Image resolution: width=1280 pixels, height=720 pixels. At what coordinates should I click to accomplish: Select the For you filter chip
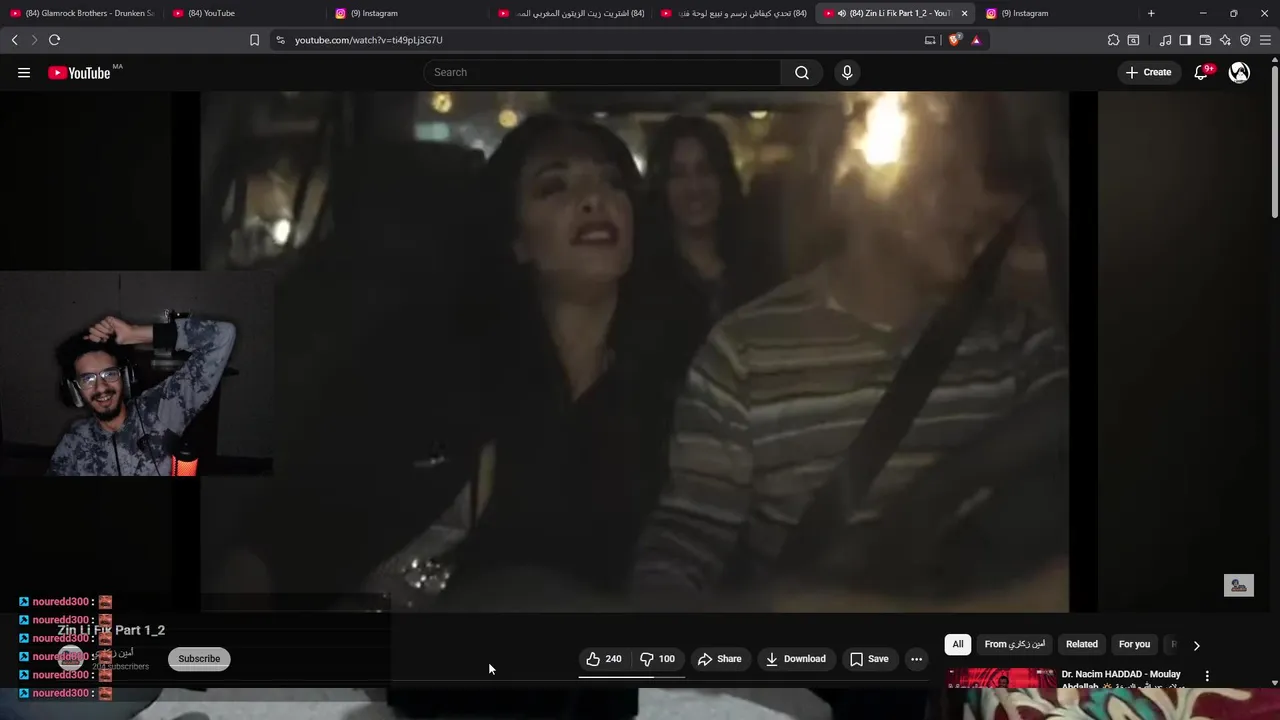(x=1134, y=645)
